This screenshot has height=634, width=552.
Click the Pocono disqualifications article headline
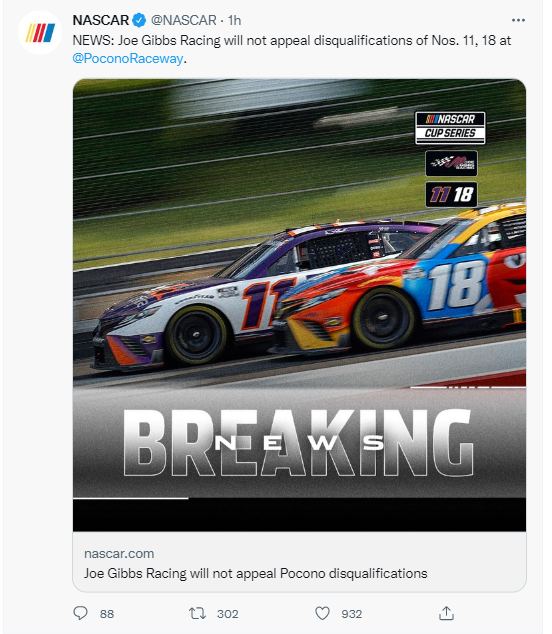[256, 573]
